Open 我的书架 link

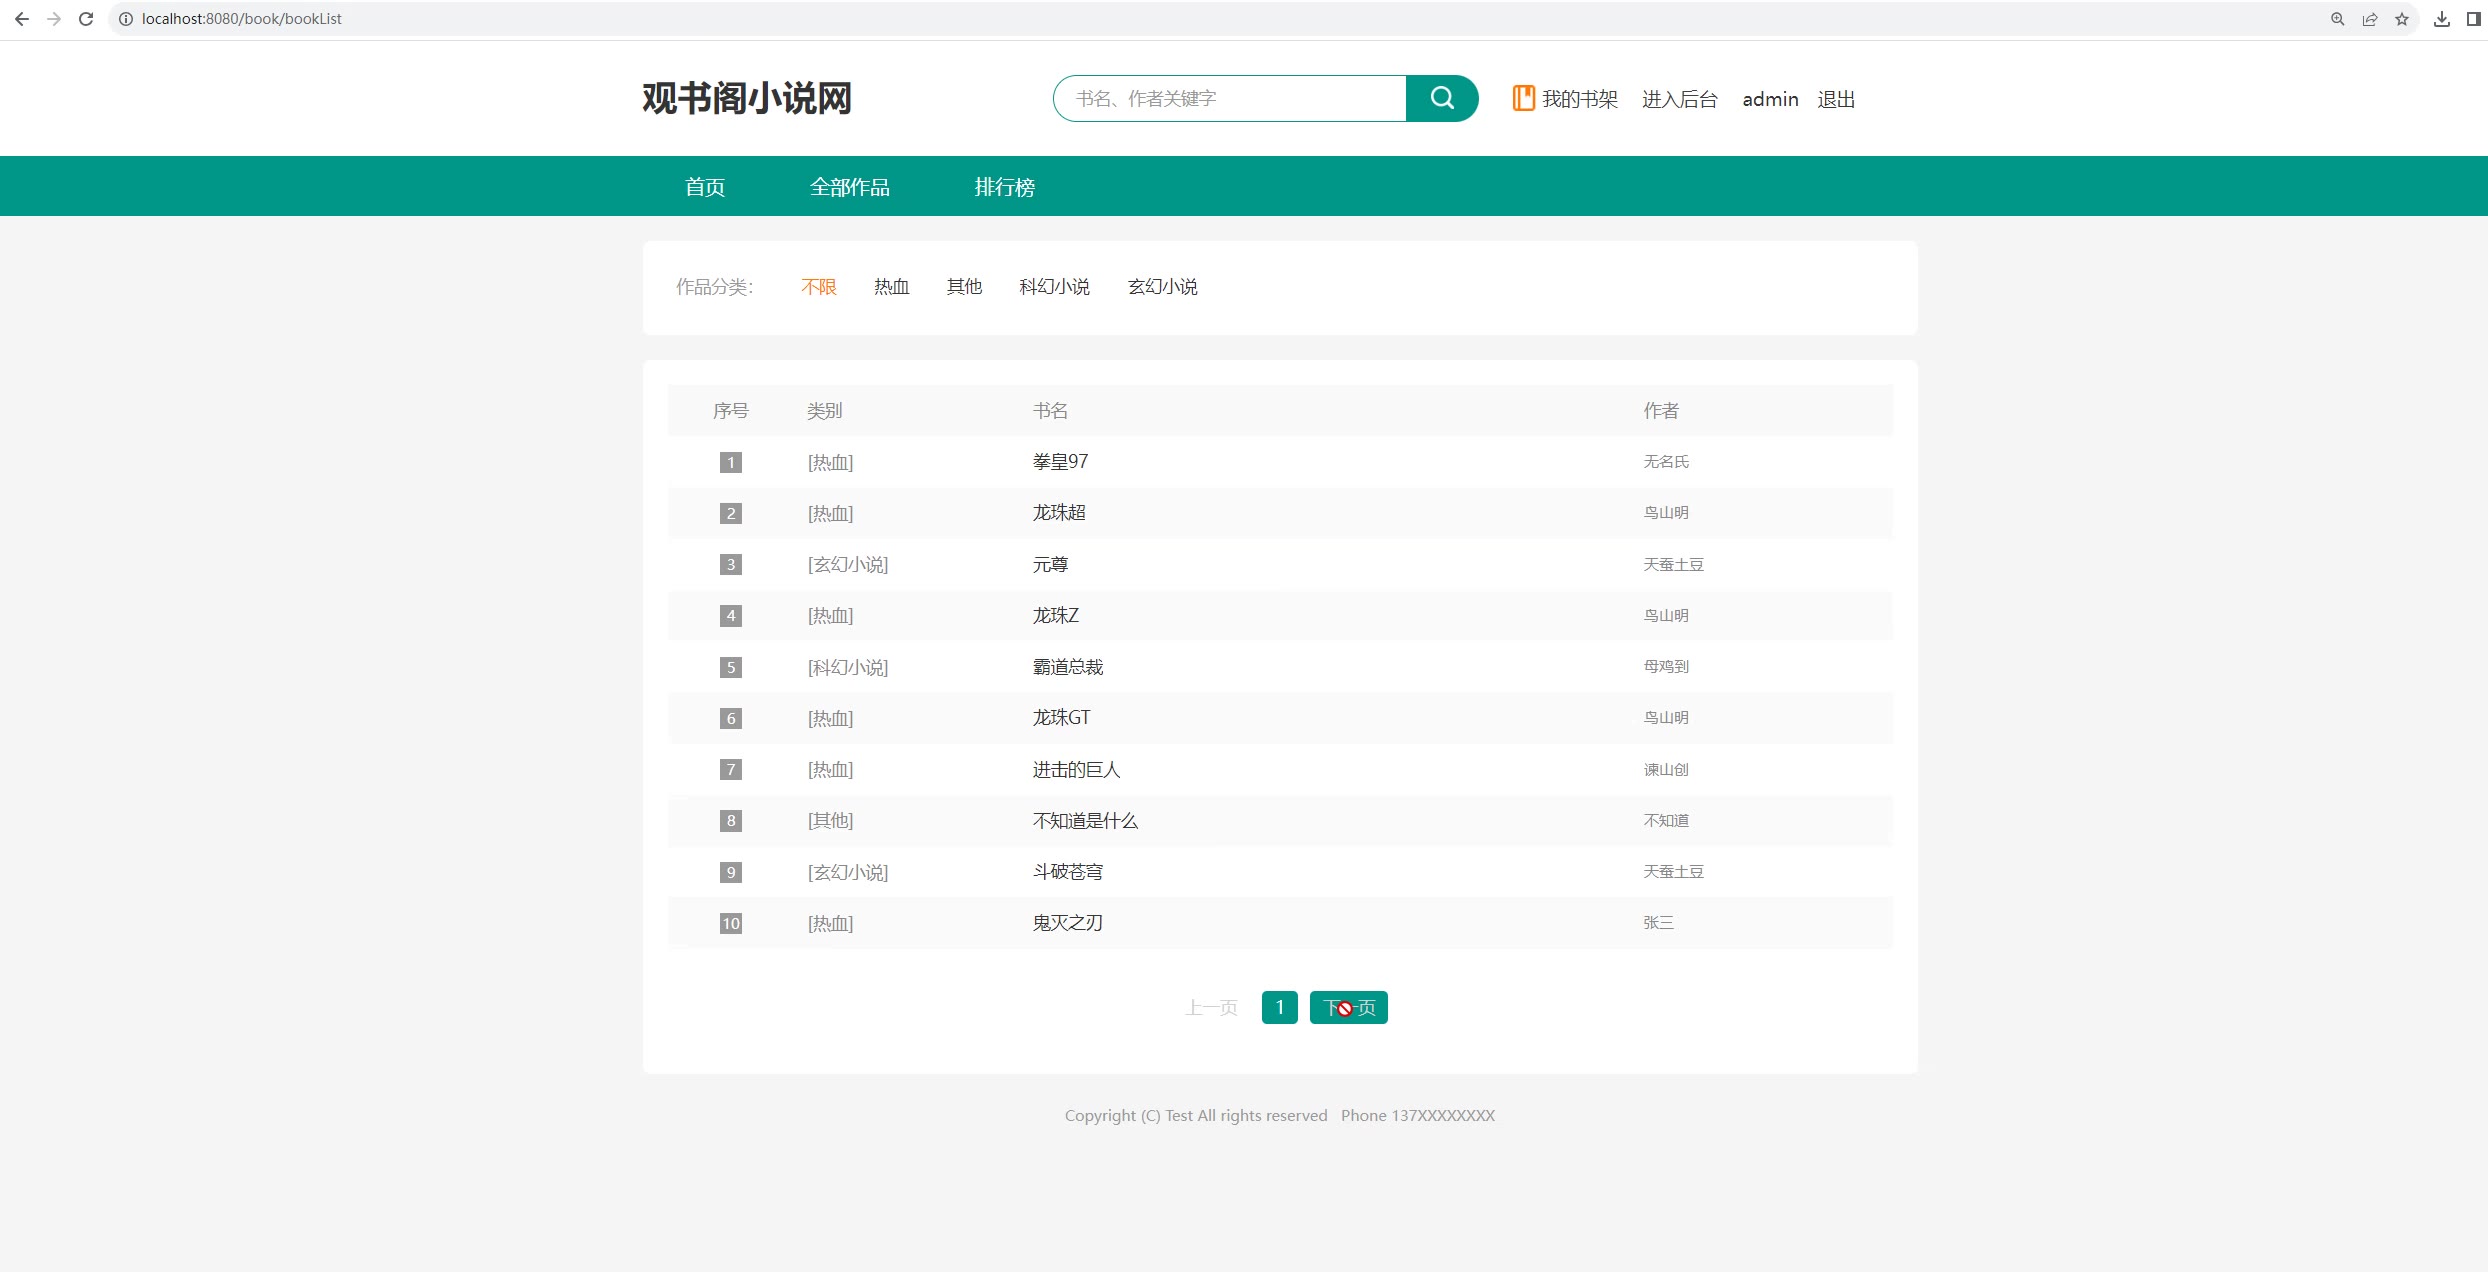click(1579, 99)
